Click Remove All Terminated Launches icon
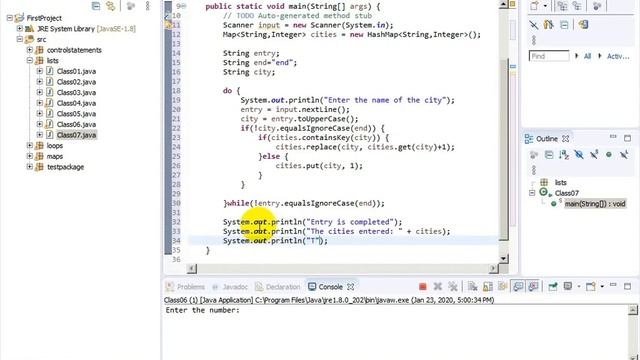Screen dimensions: 640x360 452,287
